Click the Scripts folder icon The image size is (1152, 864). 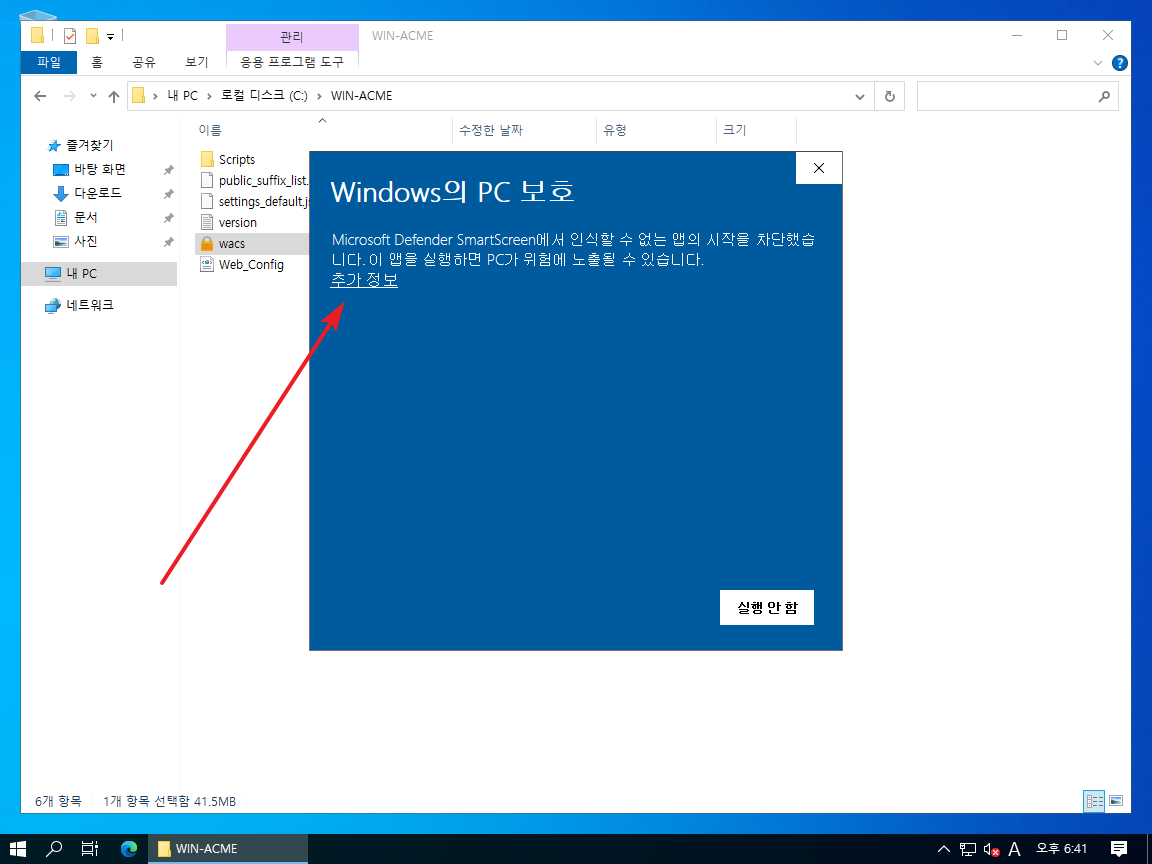click(207, 159)
